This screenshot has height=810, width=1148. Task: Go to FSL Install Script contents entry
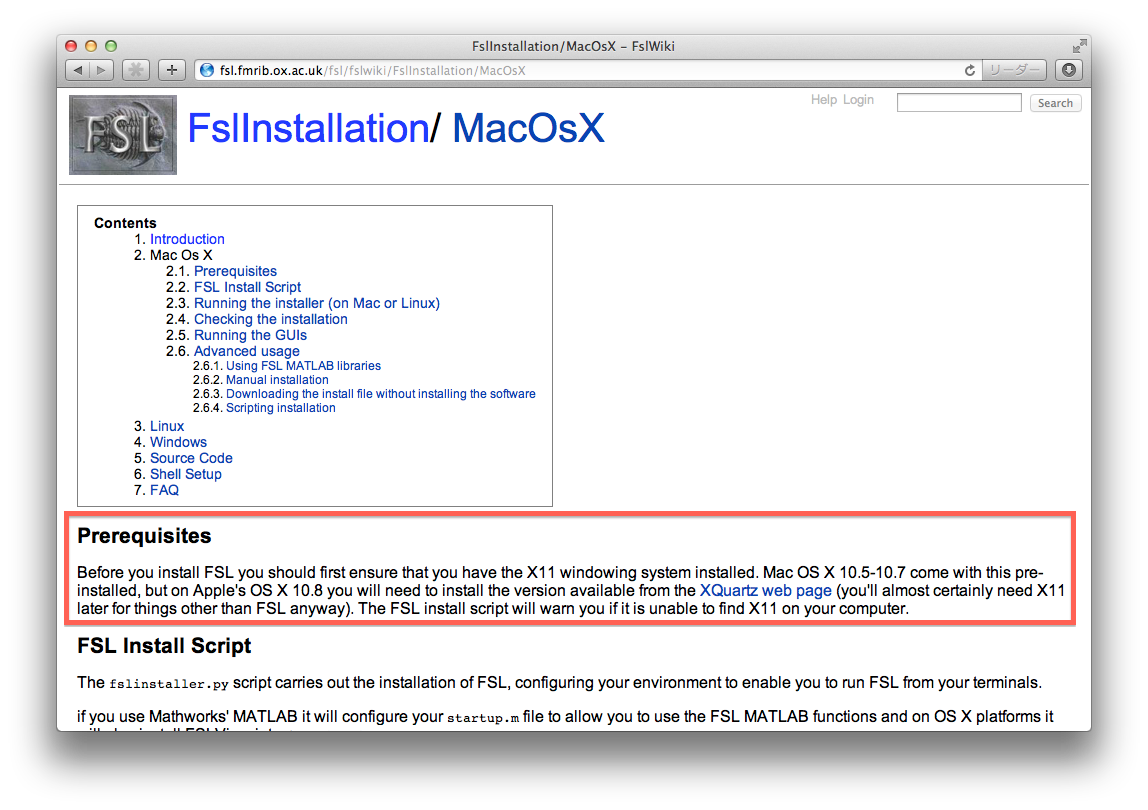coord(247,287)
